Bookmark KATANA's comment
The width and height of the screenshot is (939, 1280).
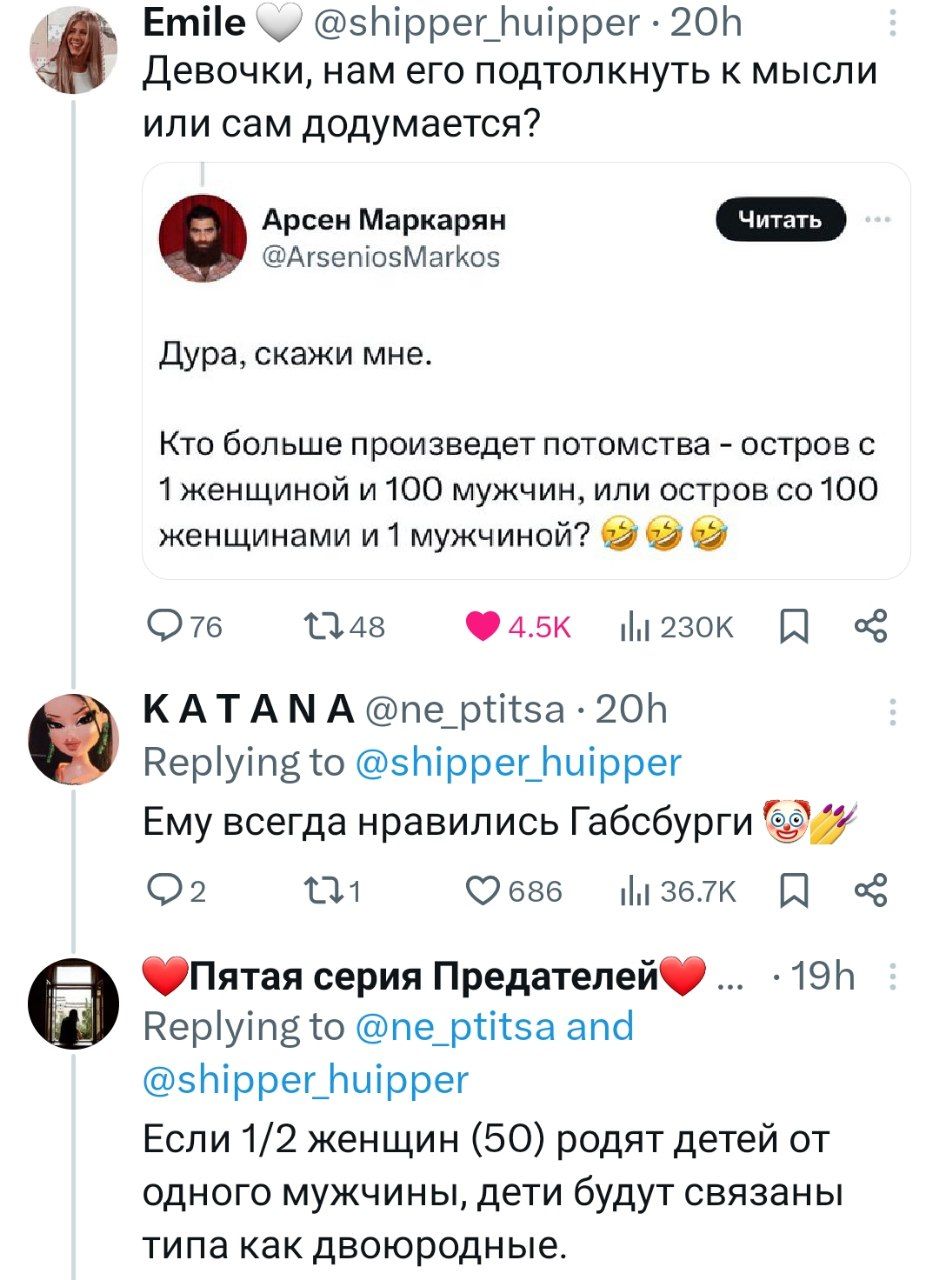[789, 889]
